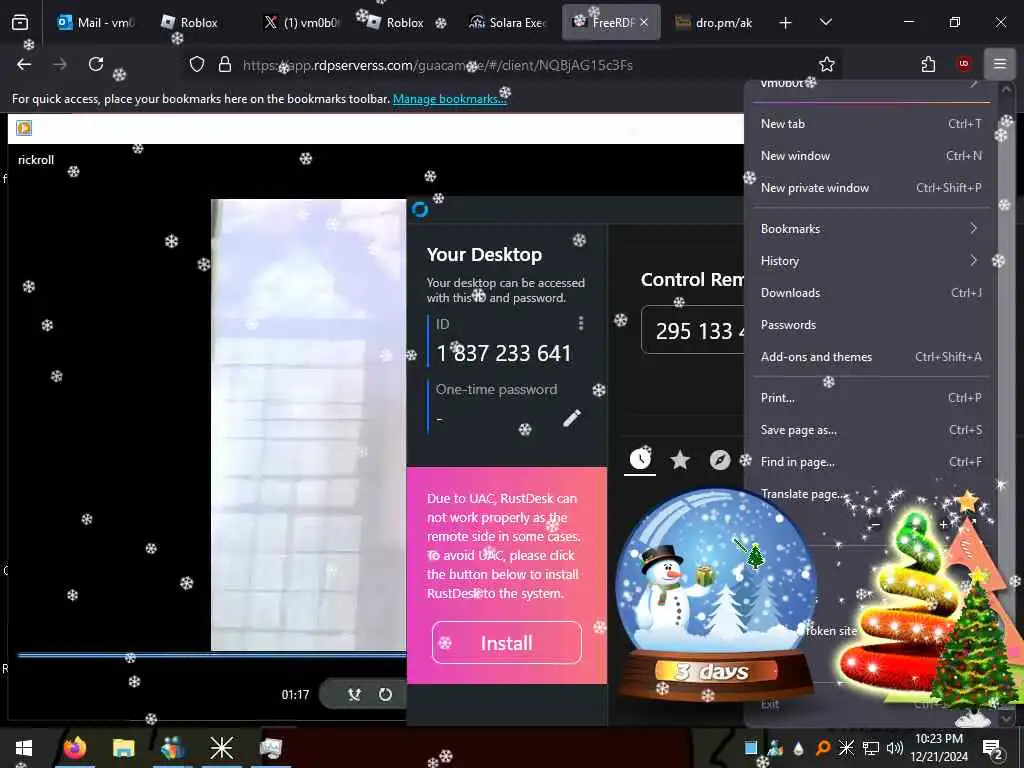1024x768 pixels.
Task: Click the repeat button in media player
Action: tap(385, 694)
